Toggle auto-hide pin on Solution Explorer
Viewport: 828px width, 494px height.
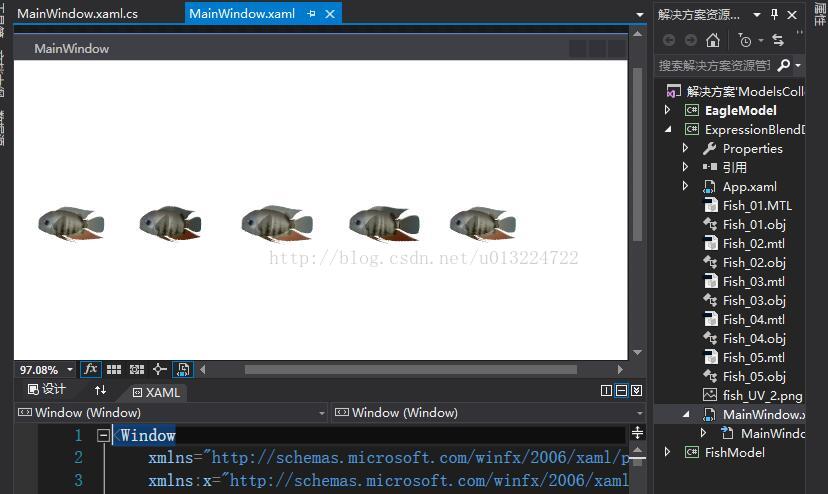point(774,15)
